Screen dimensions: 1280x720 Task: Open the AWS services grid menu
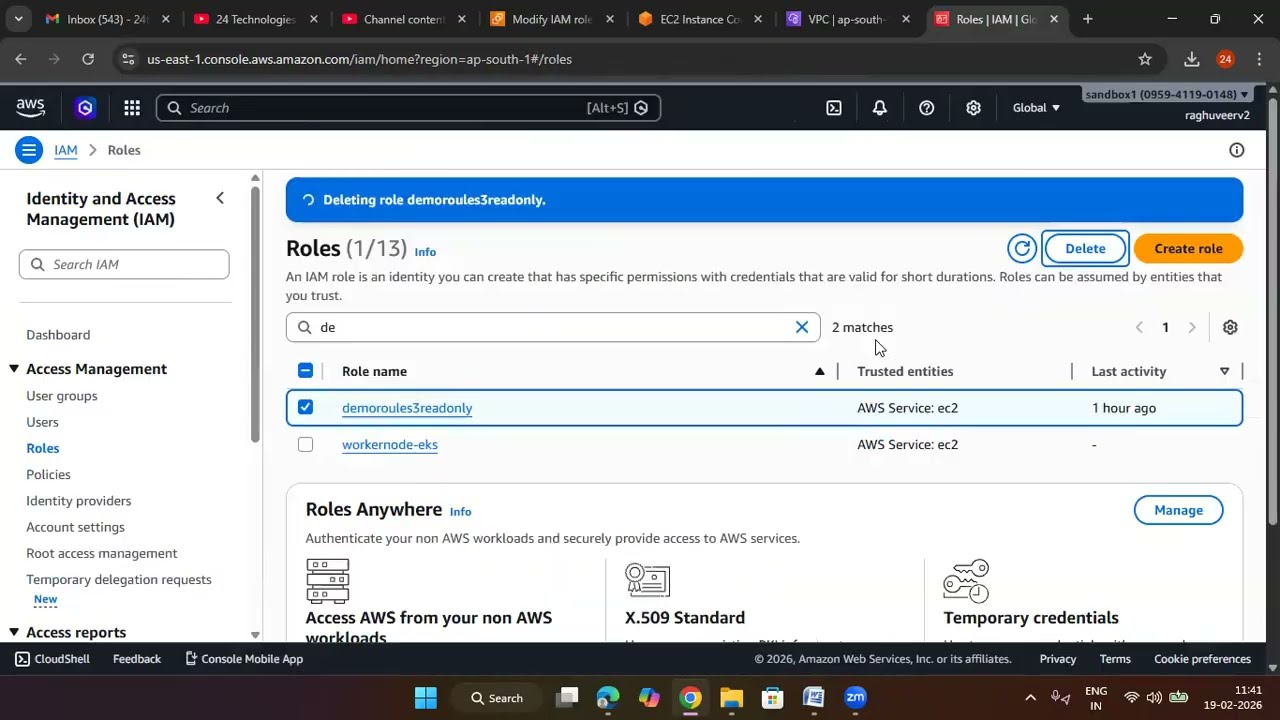(132, 108)
